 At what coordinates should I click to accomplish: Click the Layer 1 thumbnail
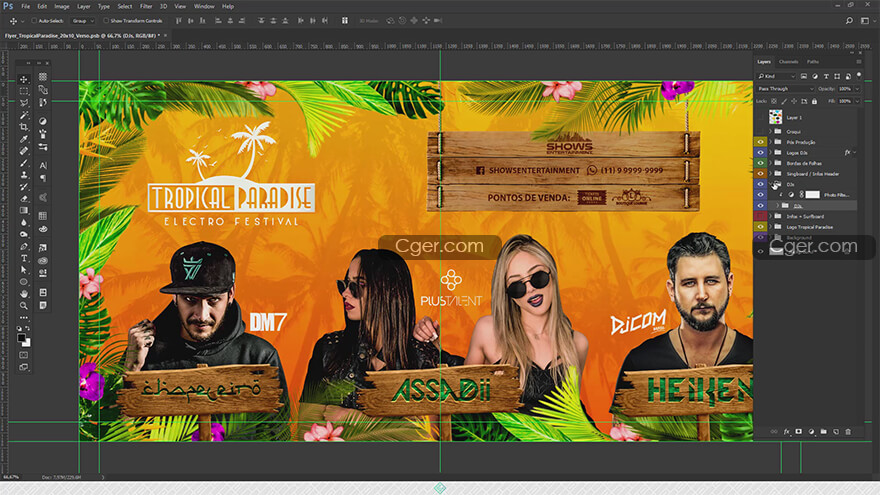[776, 117]
